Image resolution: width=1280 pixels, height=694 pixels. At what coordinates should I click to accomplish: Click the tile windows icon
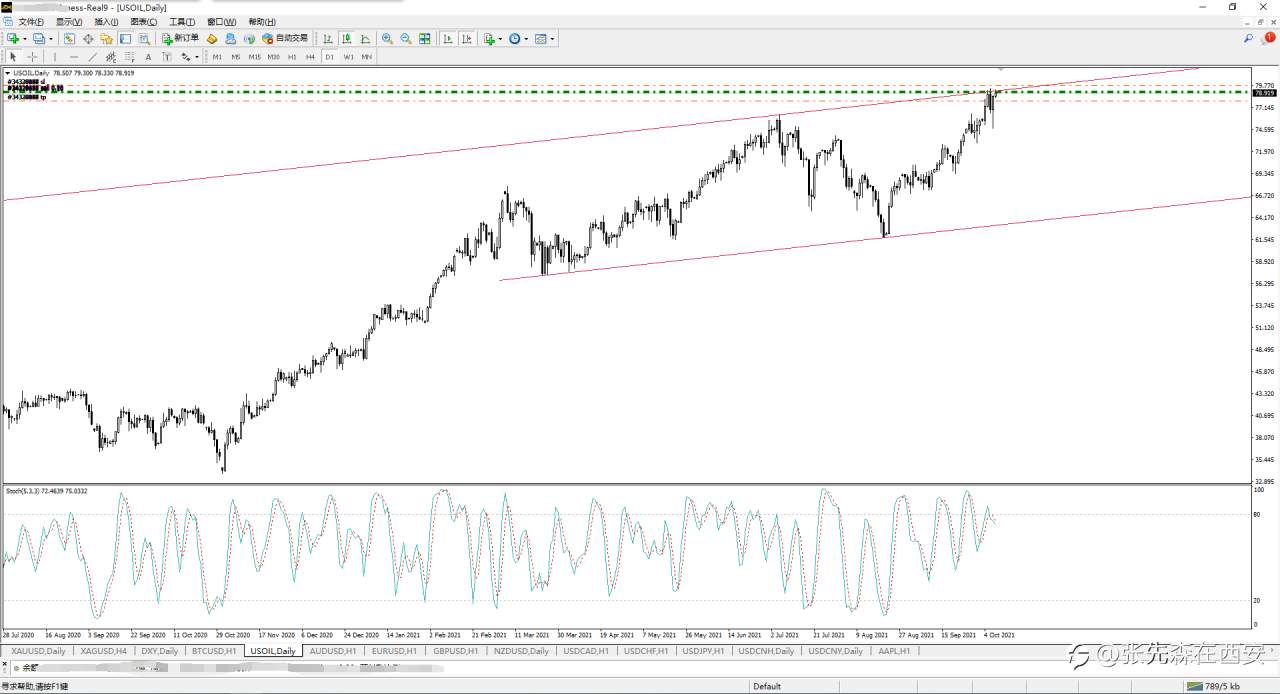[x=425, y=39]
